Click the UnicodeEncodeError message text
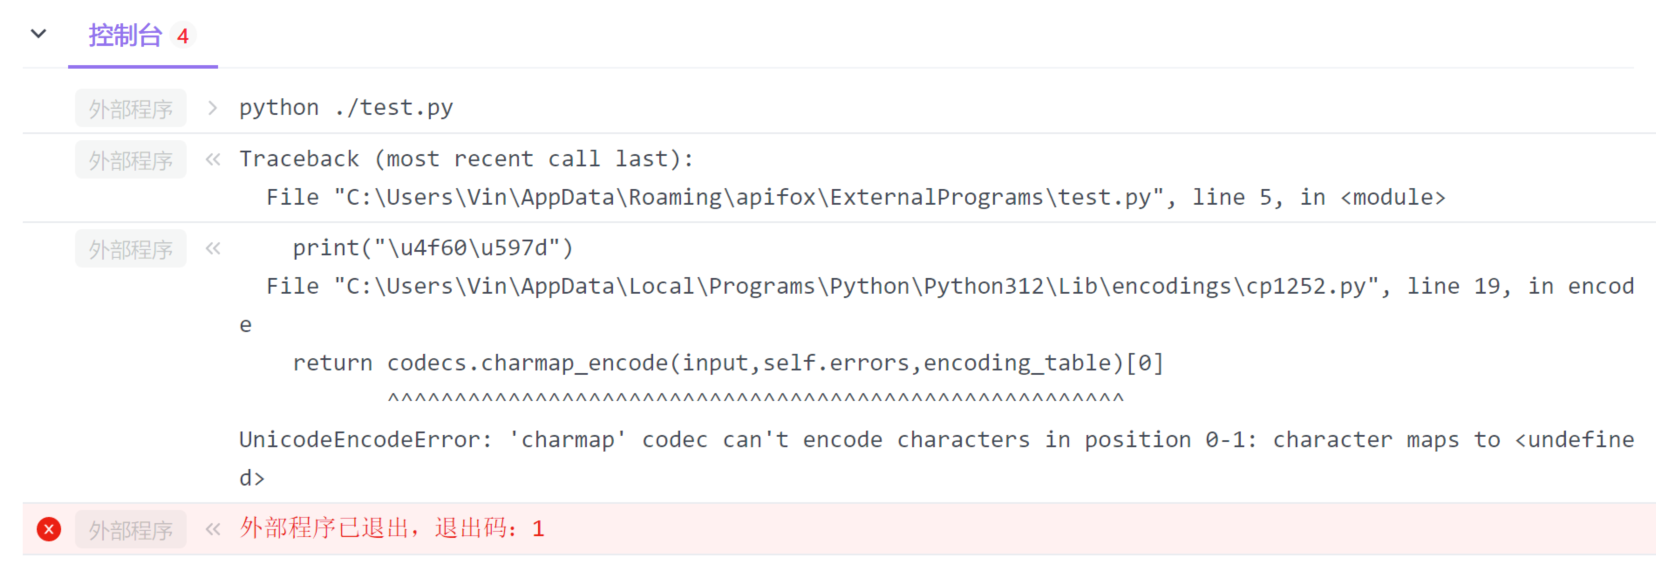This screenshot has width=1656, height=572. coord(935,440)
